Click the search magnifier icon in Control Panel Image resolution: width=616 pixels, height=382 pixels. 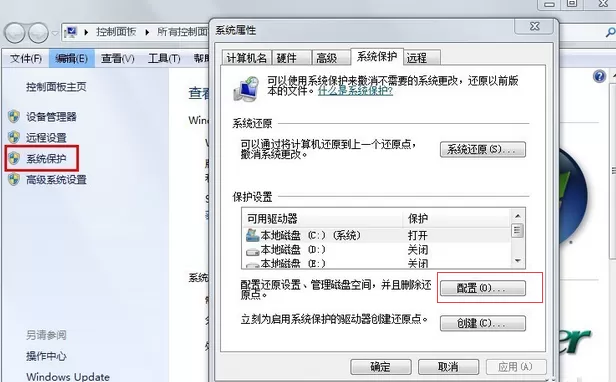pyautogui.click(x=610, y=33)
